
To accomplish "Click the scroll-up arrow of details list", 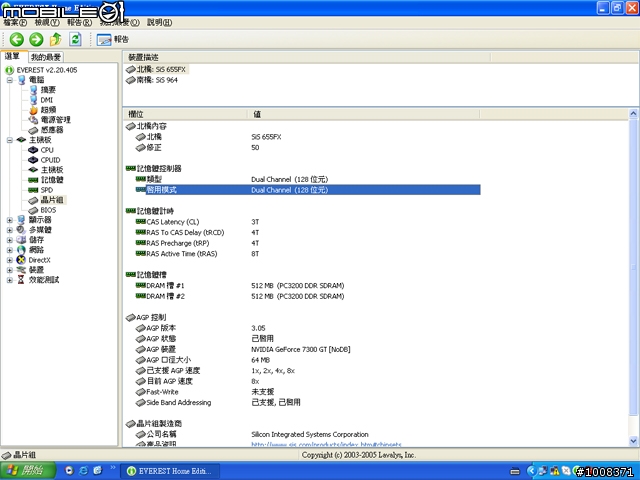I will pos(633,113).
